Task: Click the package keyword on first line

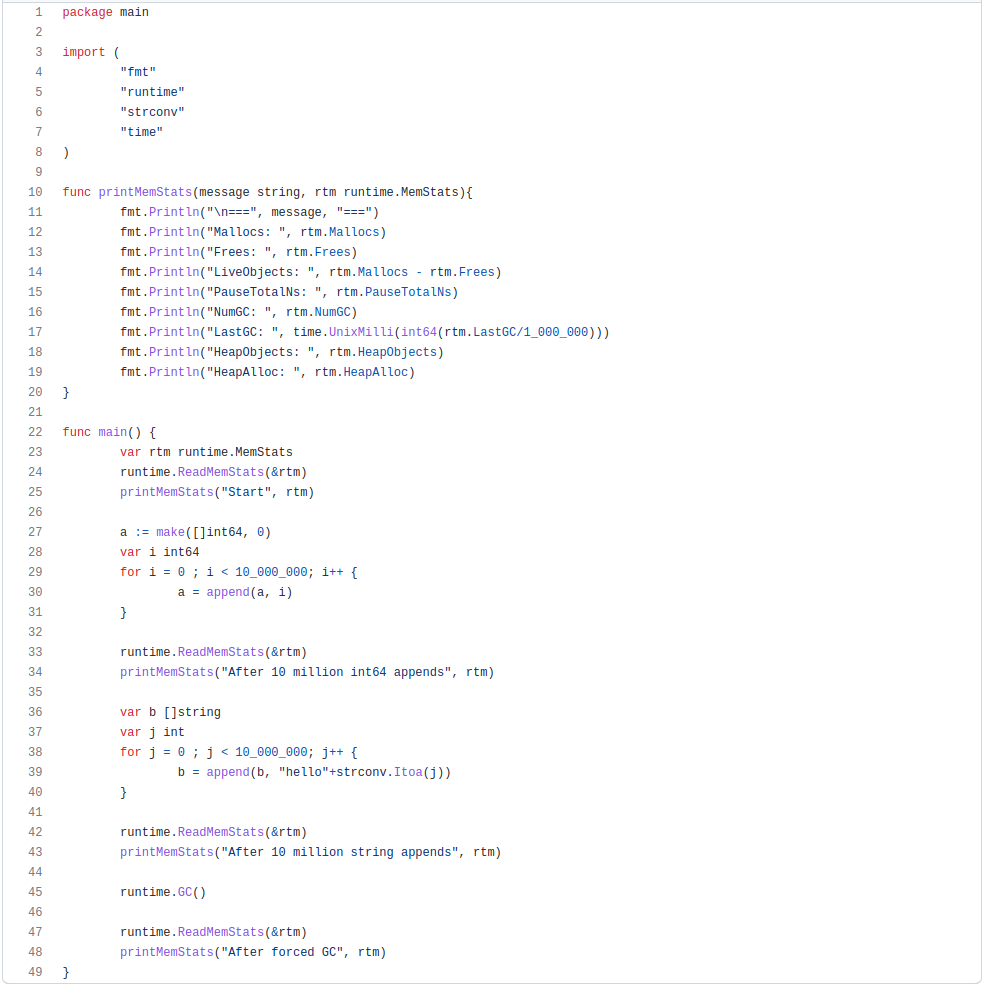Action: coord(87,12)
